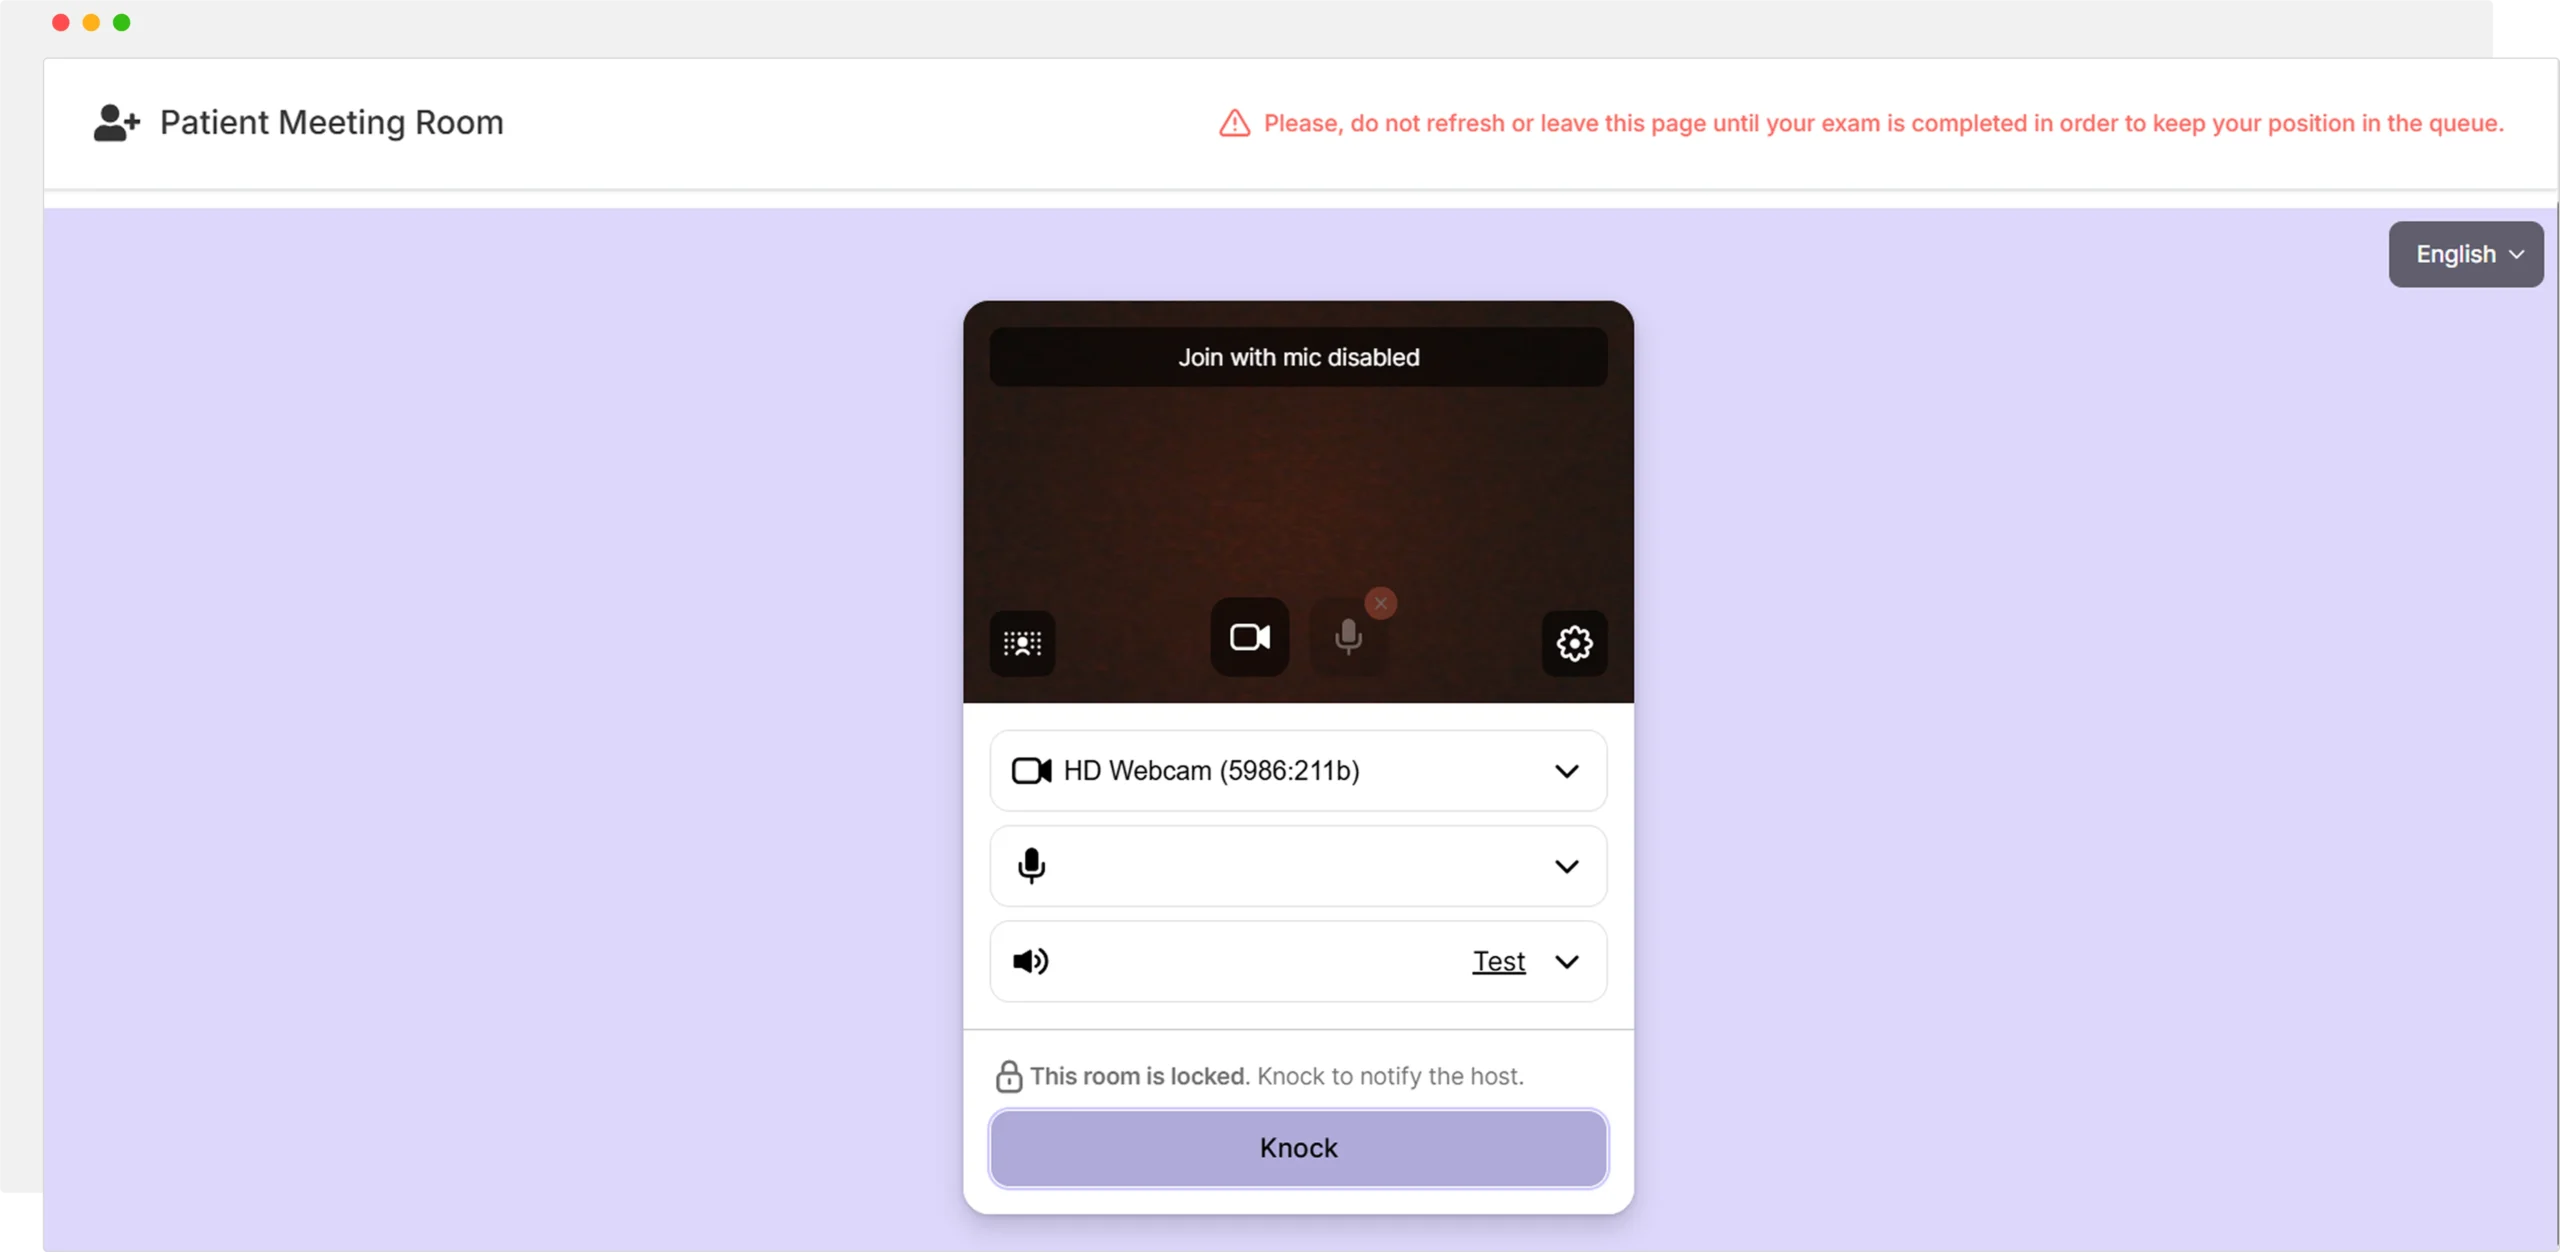The height and width of the screenshot is (1252, 2560).
Task: Click the green macOS fullscreen button
Action: coord(121,22)
